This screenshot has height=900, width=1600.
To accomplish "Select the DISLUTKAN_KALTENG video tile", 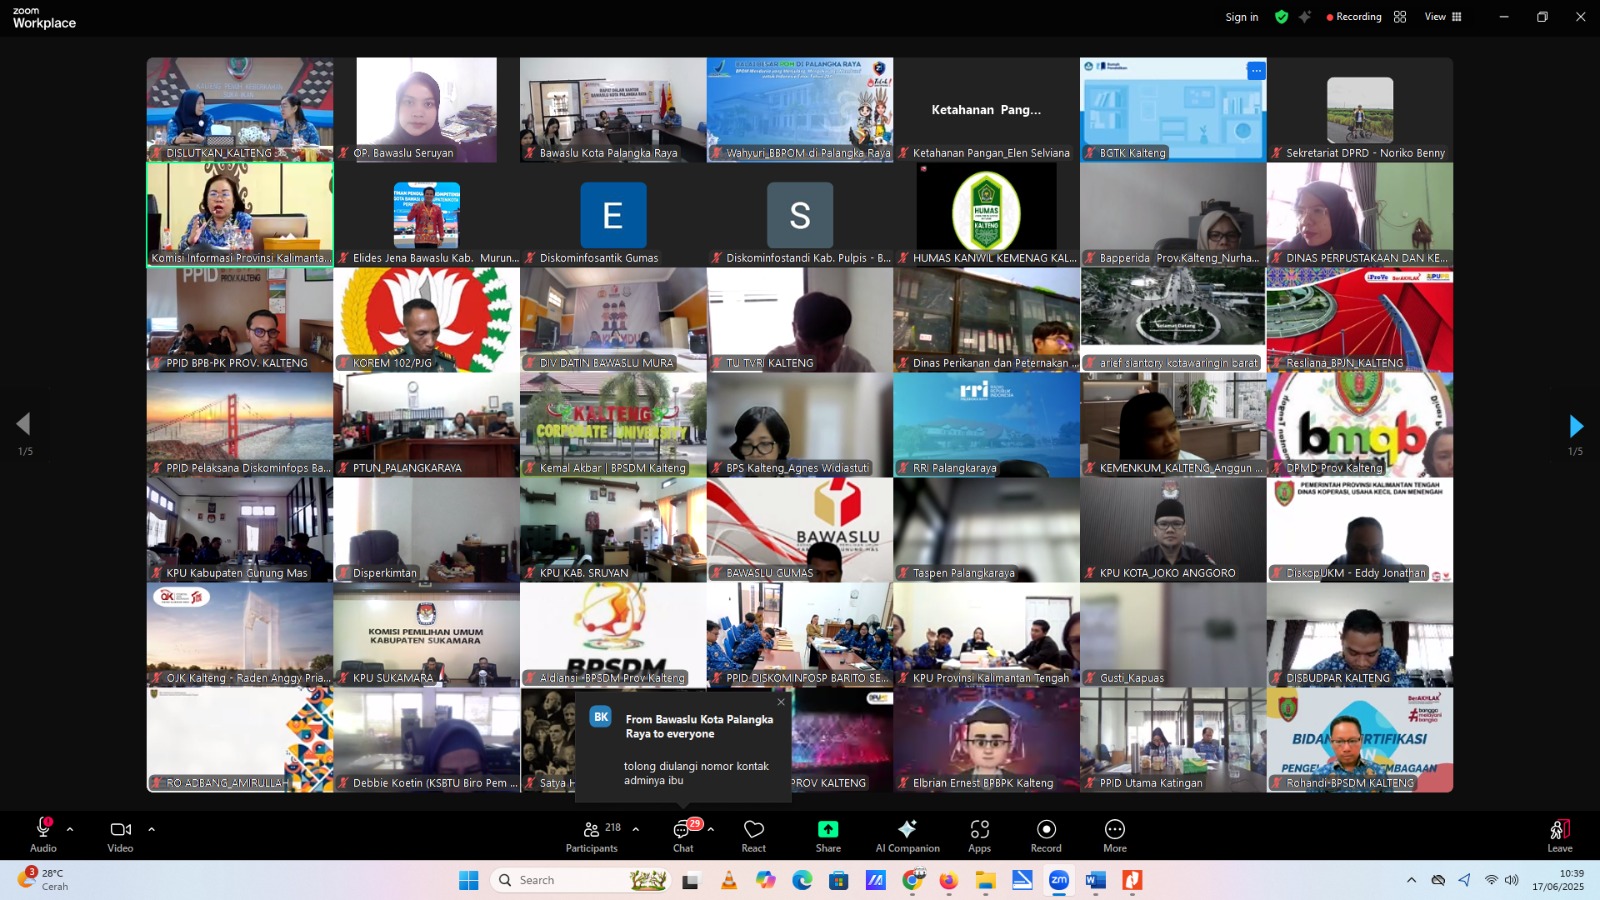I will (x=240, y=110).
